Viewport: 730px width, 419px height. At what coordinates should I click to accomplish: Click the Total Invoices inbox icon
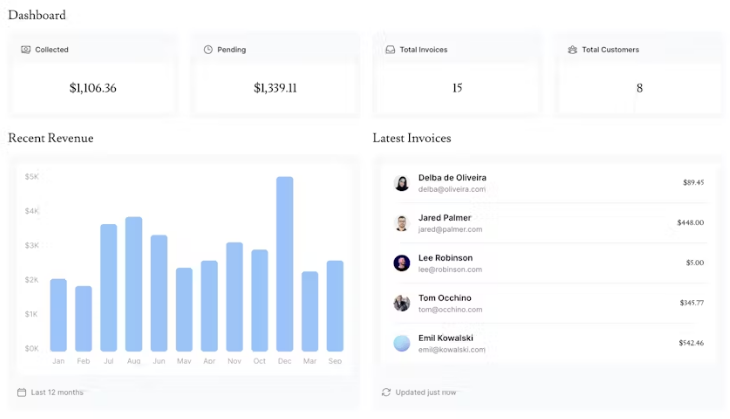coord(390,49)
